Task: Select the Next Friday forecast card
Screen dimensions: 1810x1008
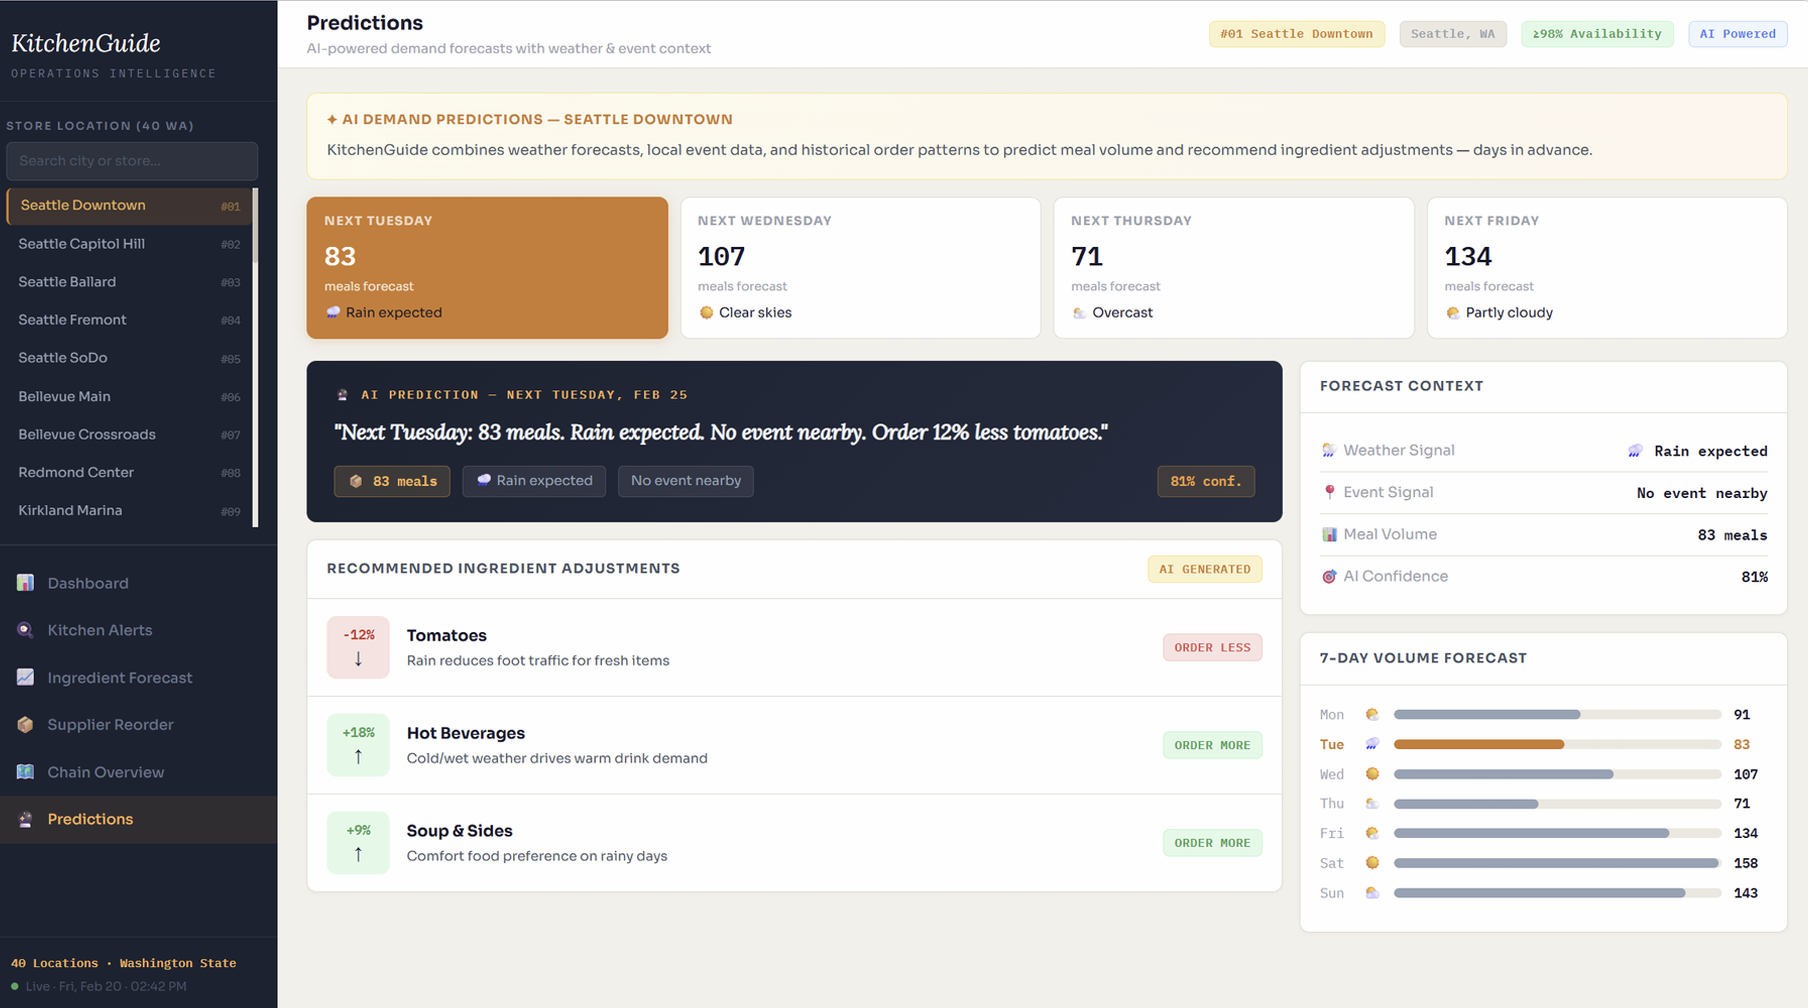Action: click(1607, 268)
